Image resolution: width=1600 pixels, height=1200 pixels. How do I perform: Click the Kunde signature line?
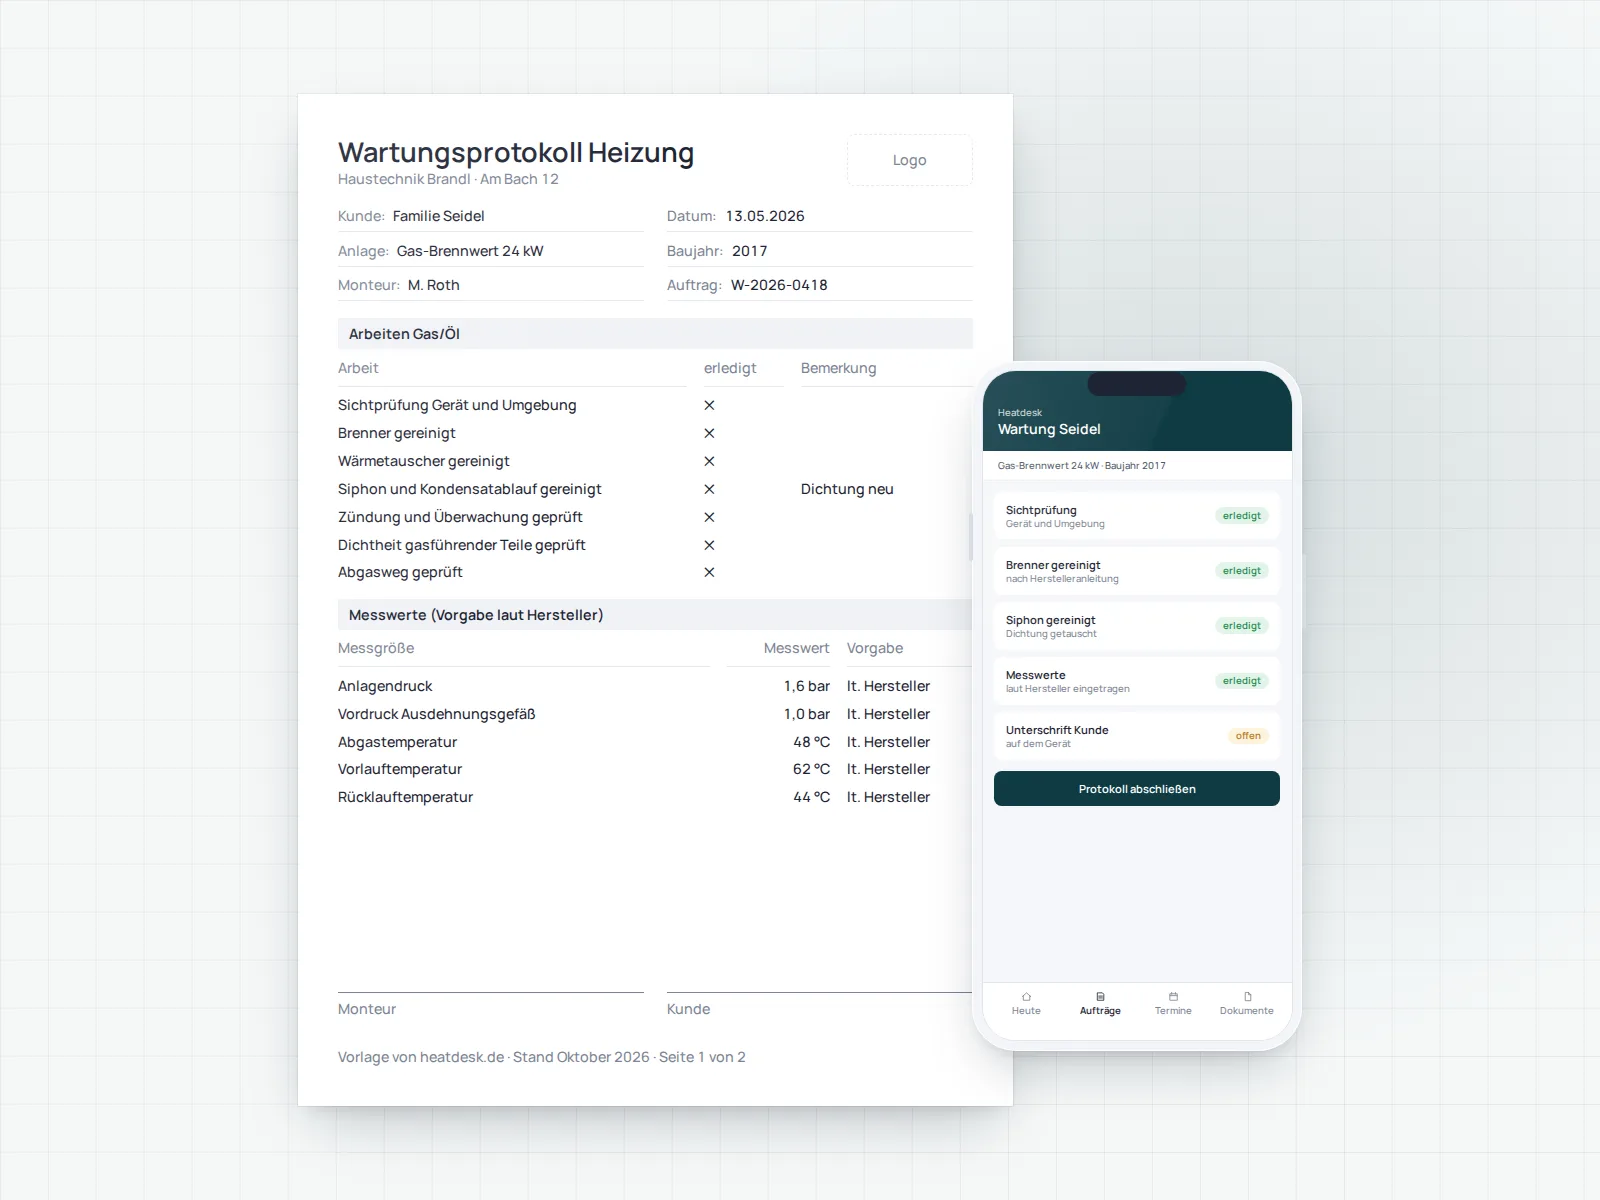(x=819, y=993)
